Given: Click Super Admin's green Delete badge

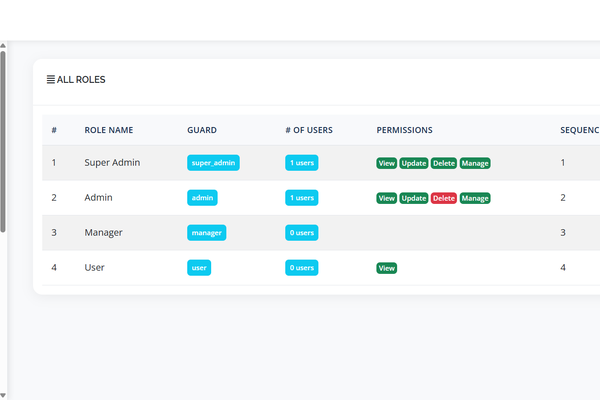Looking at the screenshot, I should 444,163.
